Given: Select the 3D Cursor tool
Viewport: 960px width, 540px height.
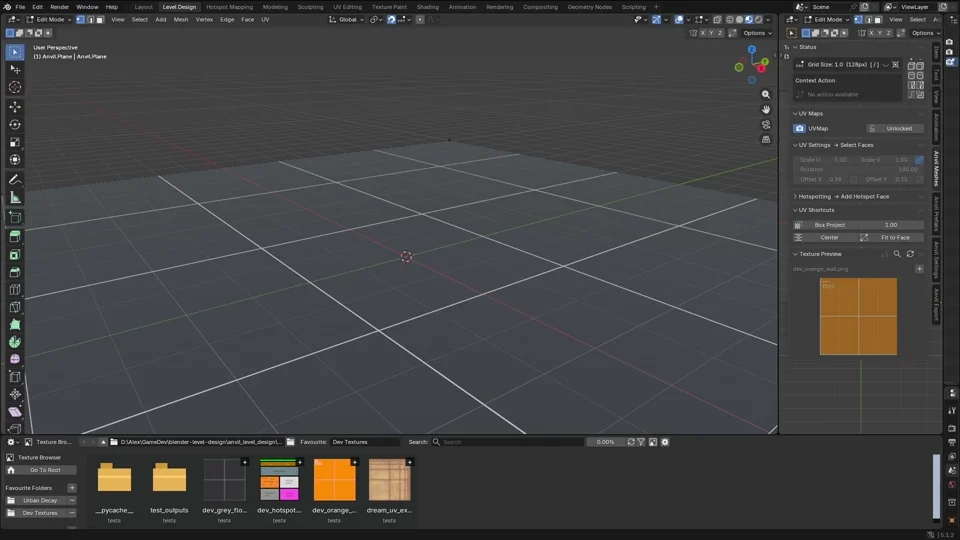Looking at the screenshot, I should click(x=15, y=88).
